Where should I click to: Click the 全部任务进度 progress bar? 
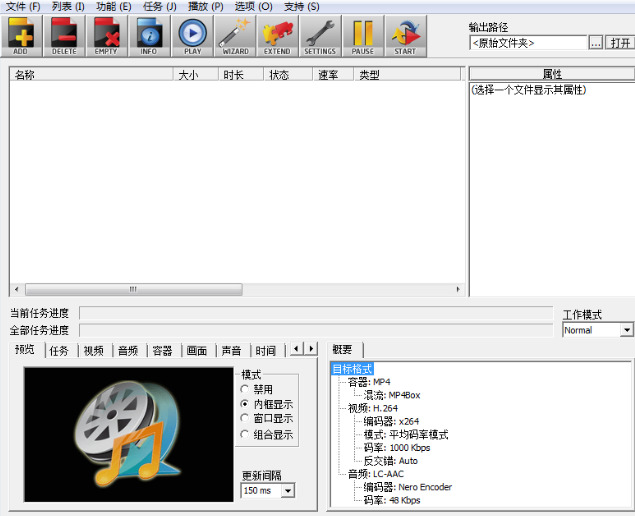tap(316, 330)
